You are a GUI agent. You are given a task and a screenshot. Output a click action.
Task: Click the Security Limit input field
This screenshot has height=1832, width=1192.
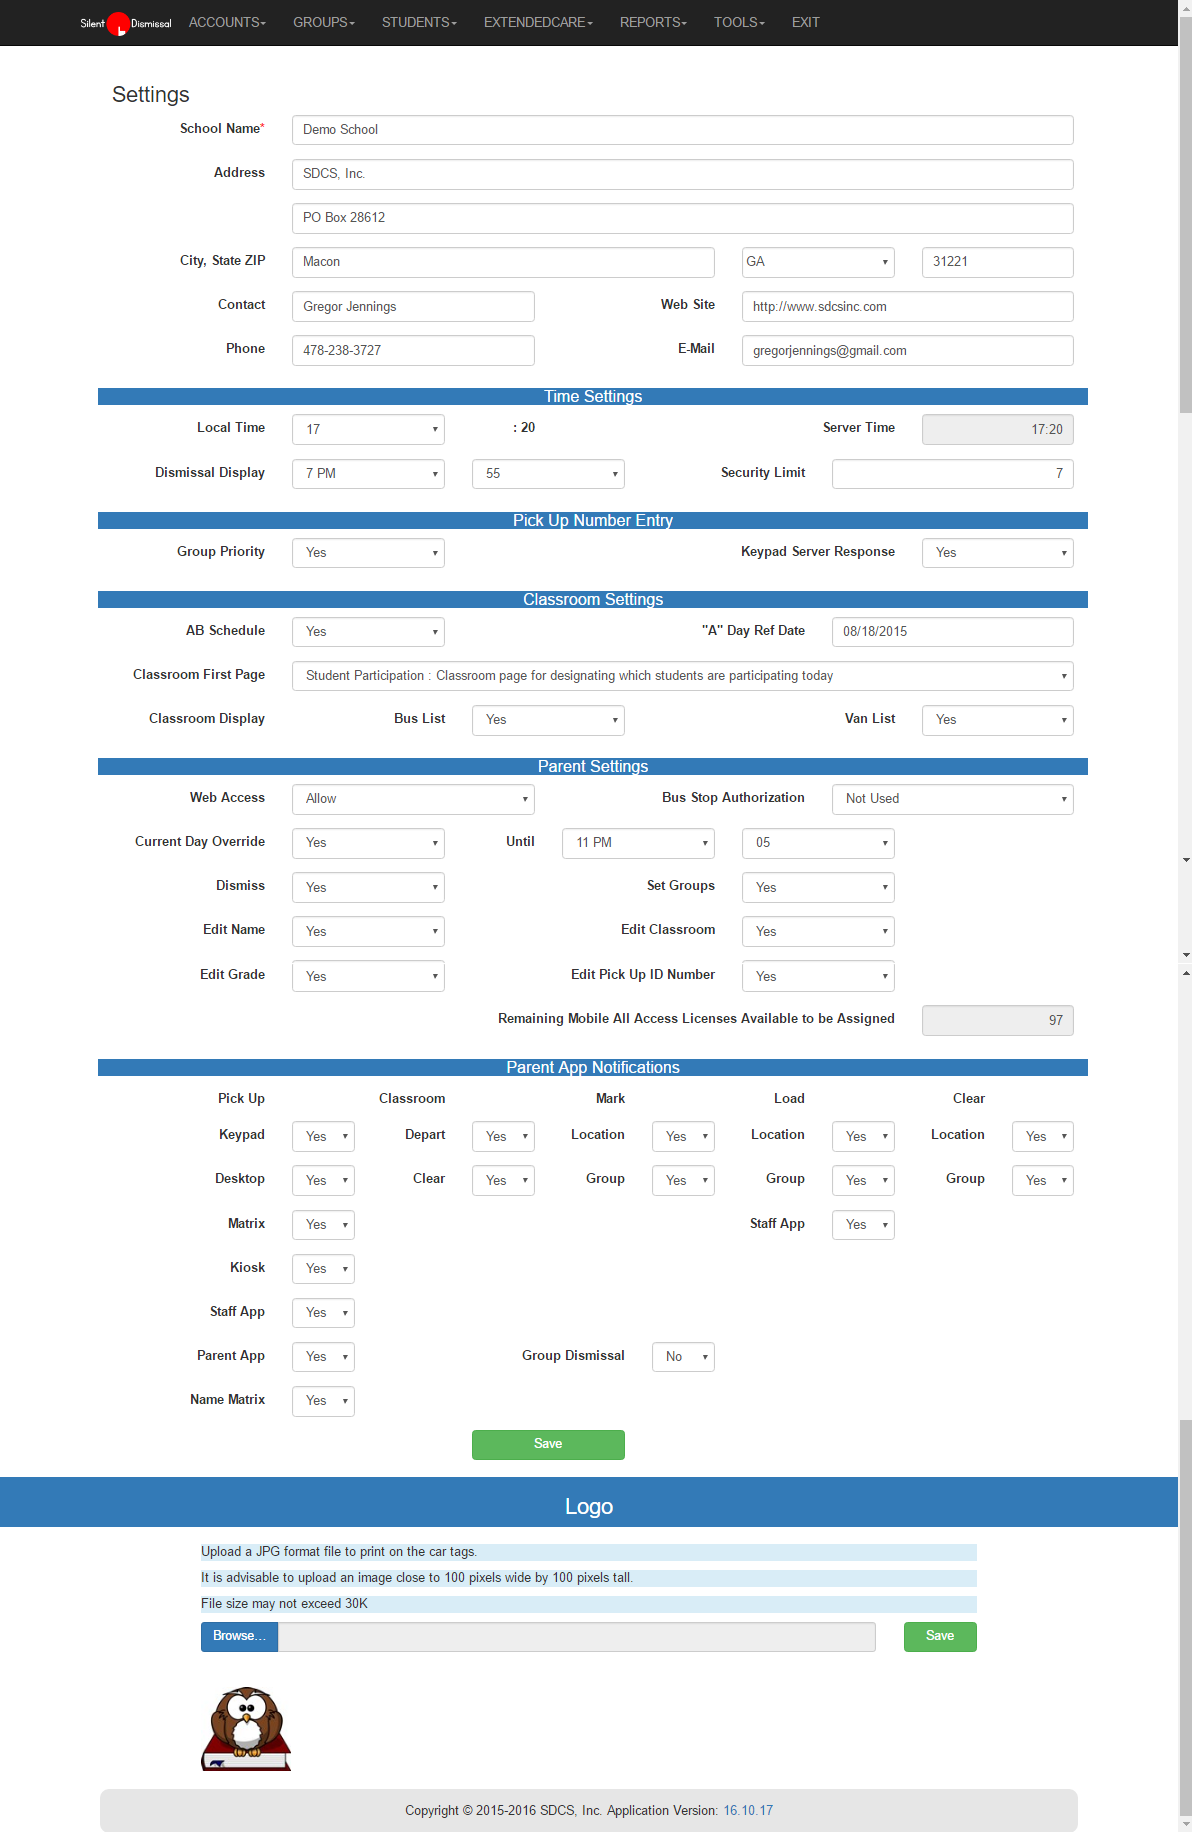point(952,474)
